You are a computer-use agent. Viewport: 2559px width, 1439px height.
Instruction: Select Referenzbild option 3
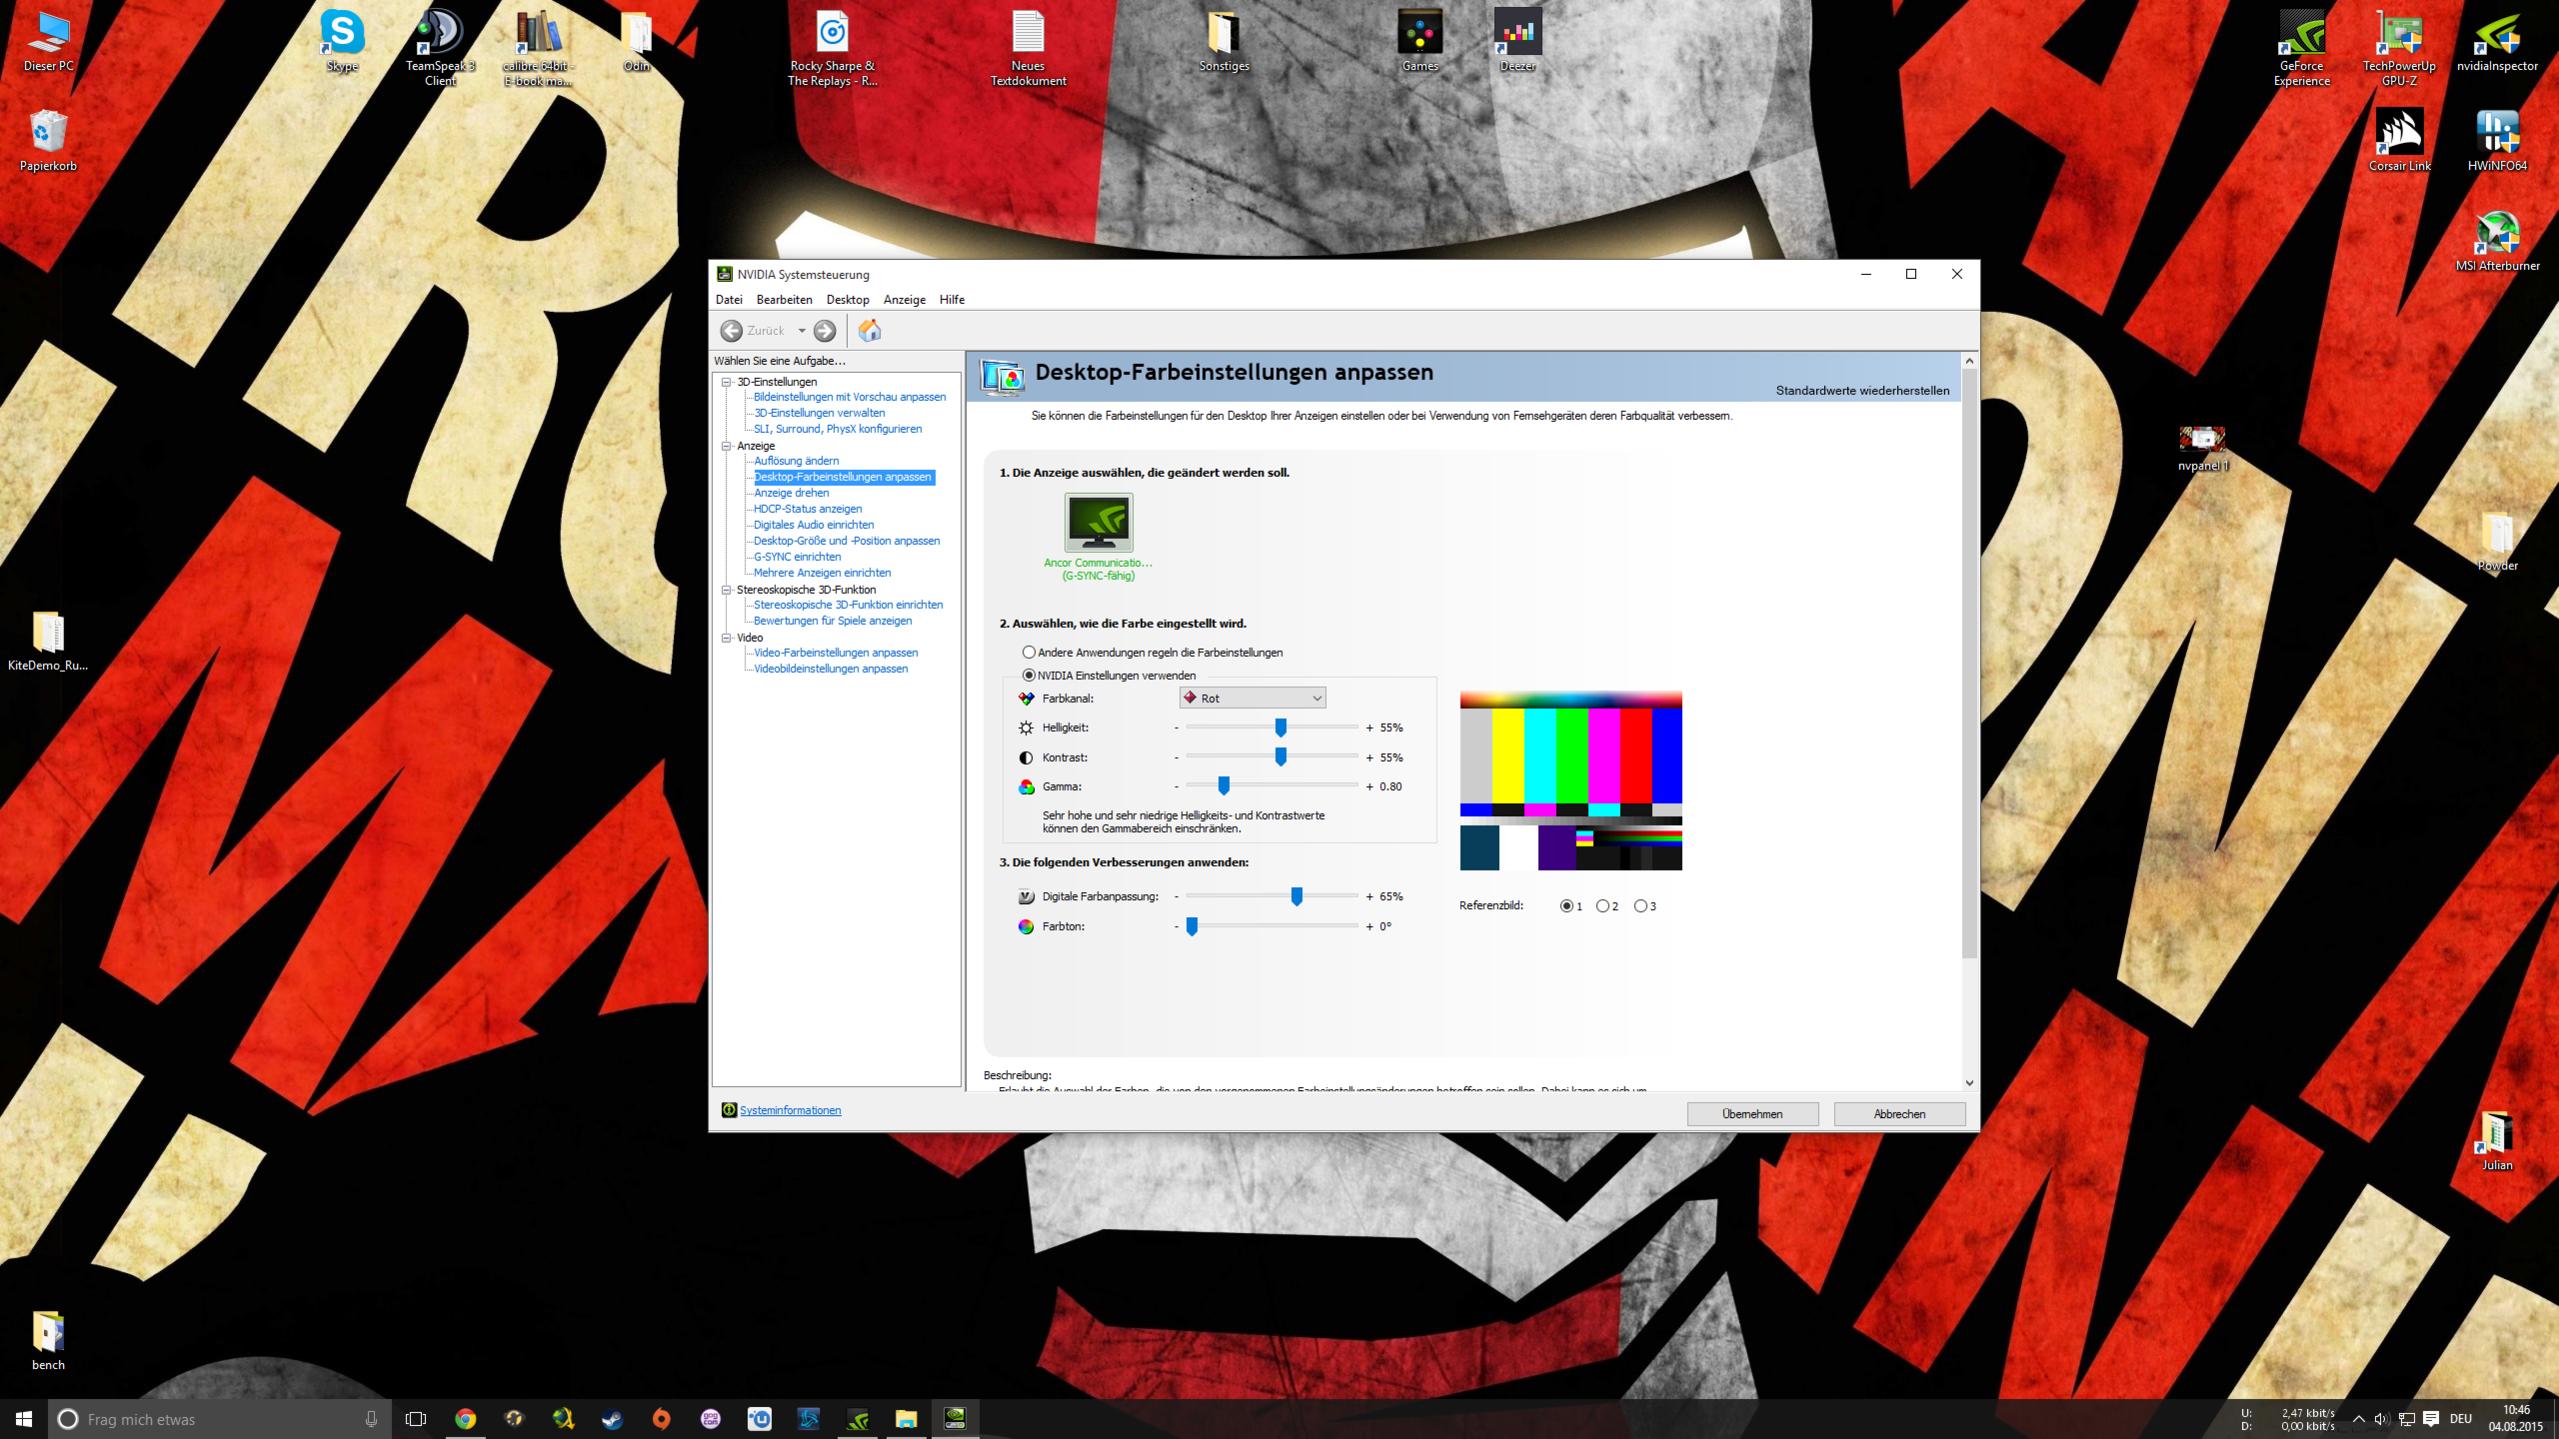click(x=1640, y=906)
